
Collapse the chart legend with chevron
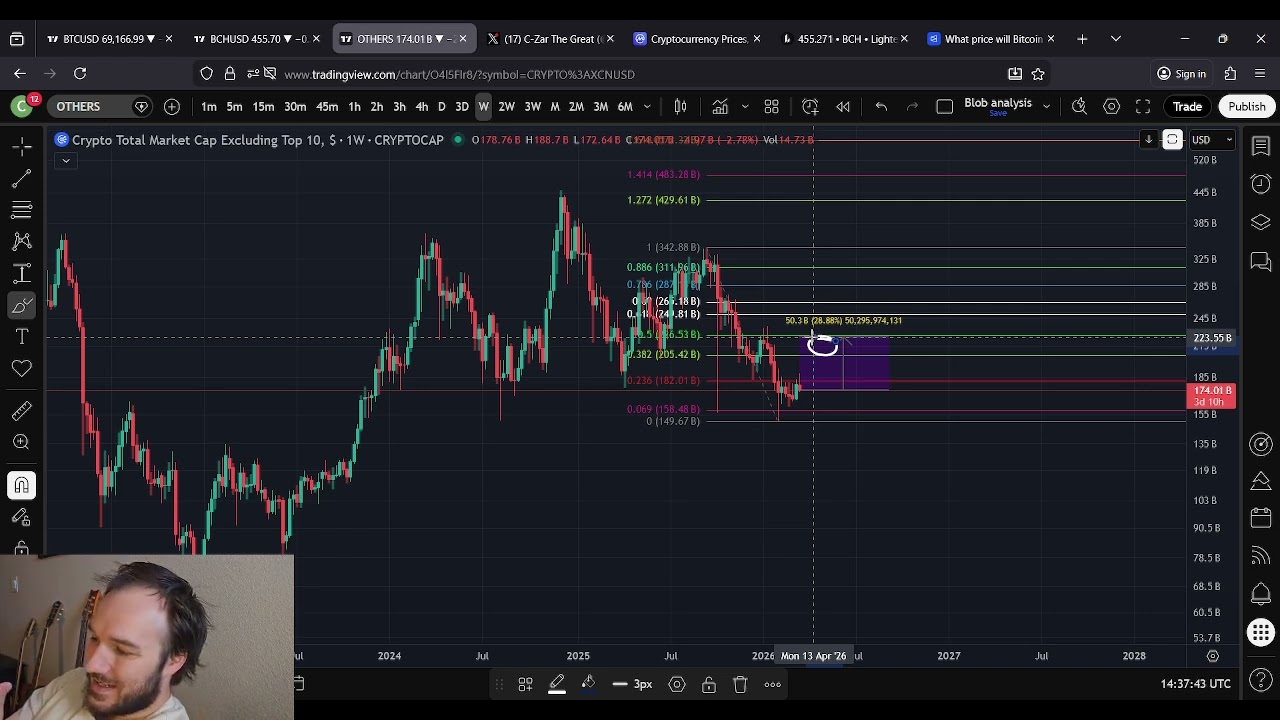coord(65,160)
